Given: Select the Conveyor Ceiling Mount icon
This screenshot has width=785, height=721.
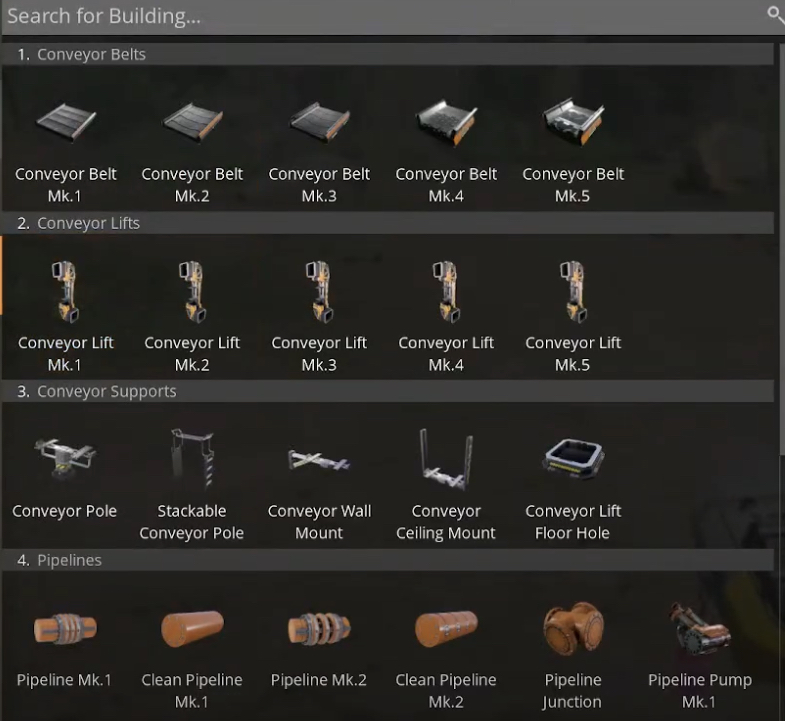Looking at the screenshot, I should tap(446, 458).
